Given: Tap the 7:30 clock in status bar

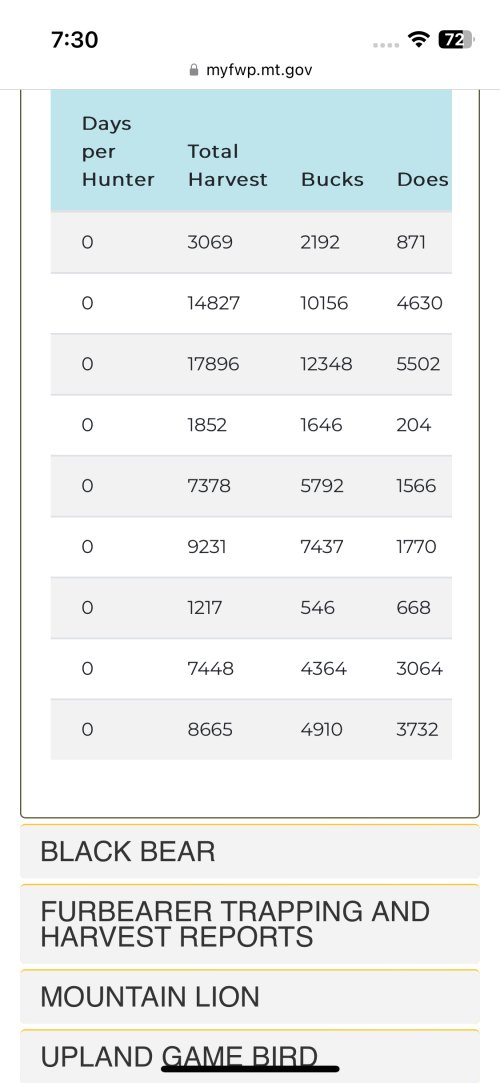Looking at the screenshot, I should pyautogui.click(x=75, y=39).
